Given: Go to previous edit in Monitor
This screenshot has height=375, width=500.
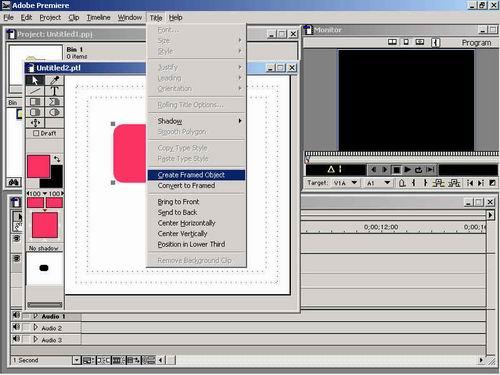Looking at the screenshot, I should point(470,183).
